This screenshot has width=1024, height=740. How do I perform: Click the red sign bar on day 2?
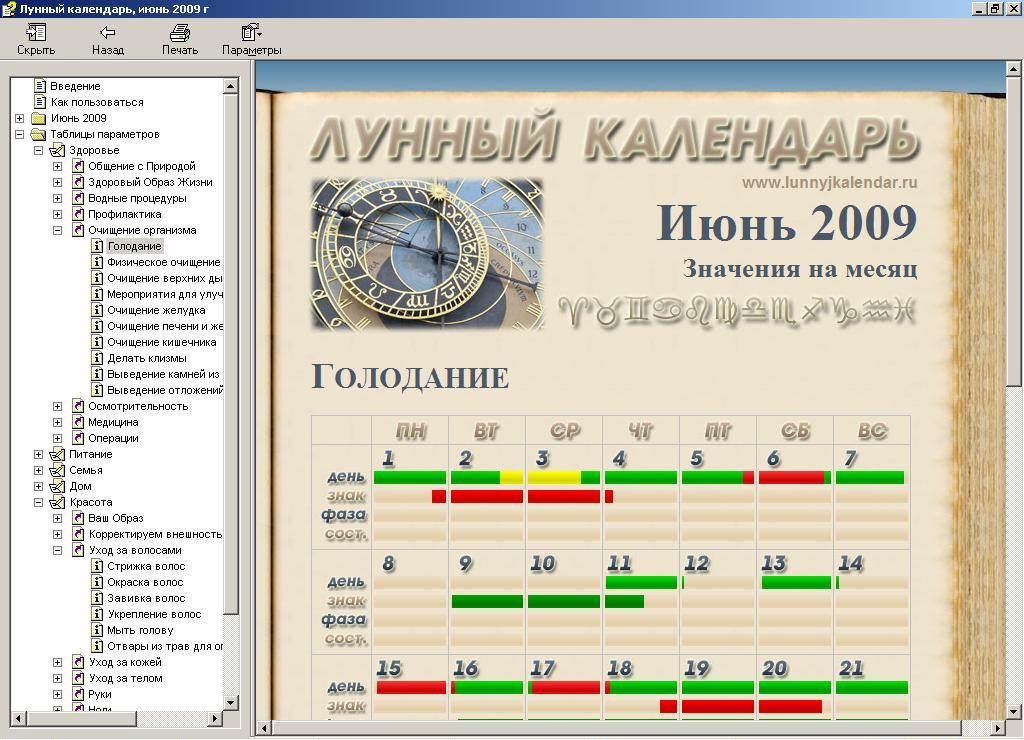487,496
